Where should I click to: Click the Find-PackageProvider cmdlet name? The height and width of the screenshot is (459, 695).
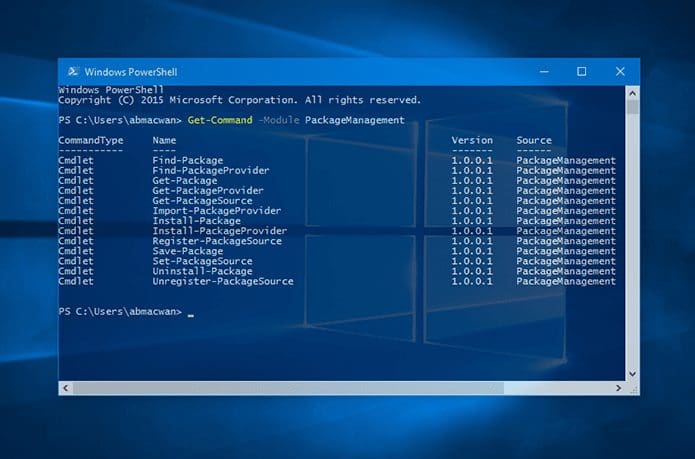click(211, 171)
